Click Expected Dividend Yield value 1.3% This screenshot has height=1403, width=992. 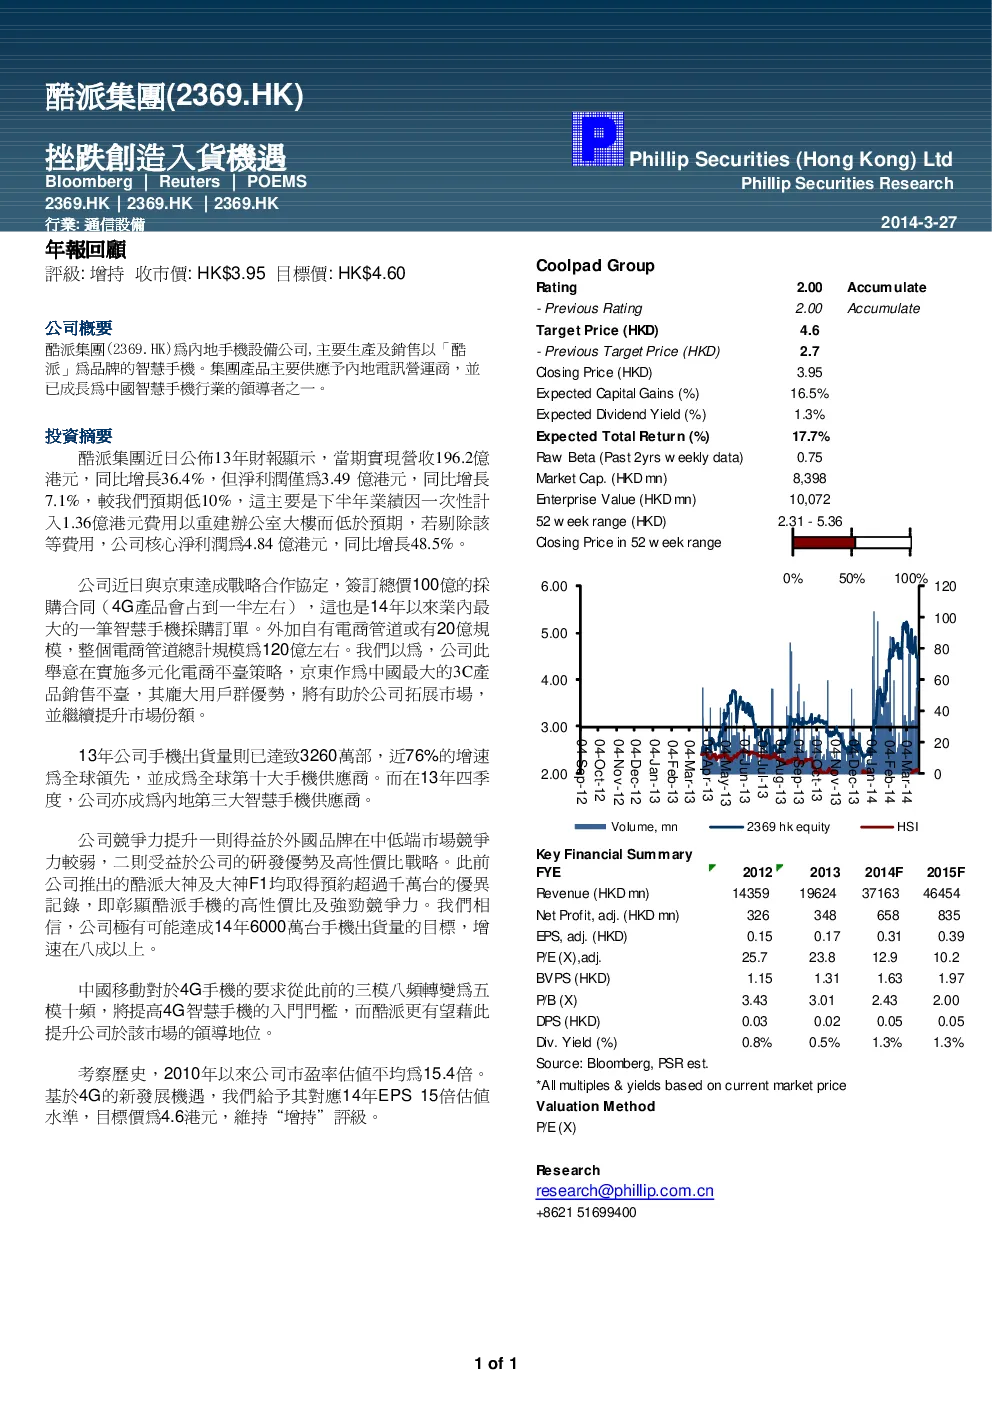(810, 415)
